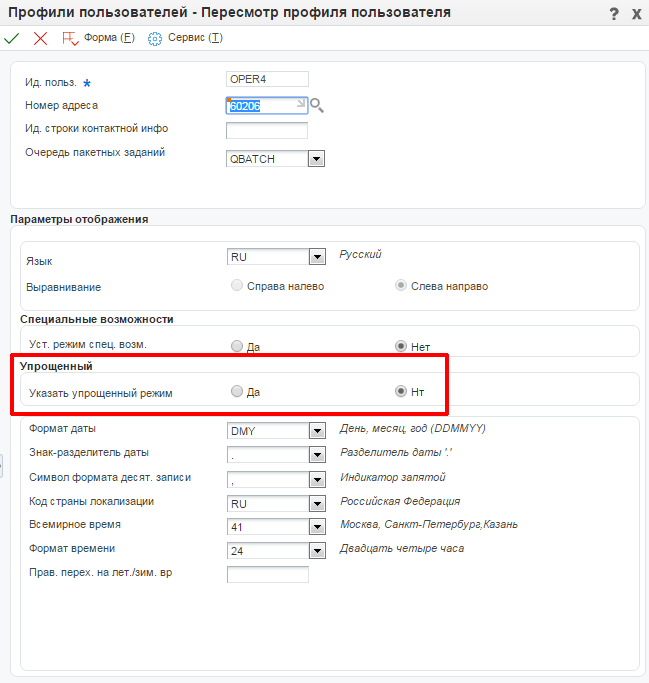Expand the Формат даты dropdown
Screen dimensions: 649x683
pyautogui.click(x=316, y=431)
